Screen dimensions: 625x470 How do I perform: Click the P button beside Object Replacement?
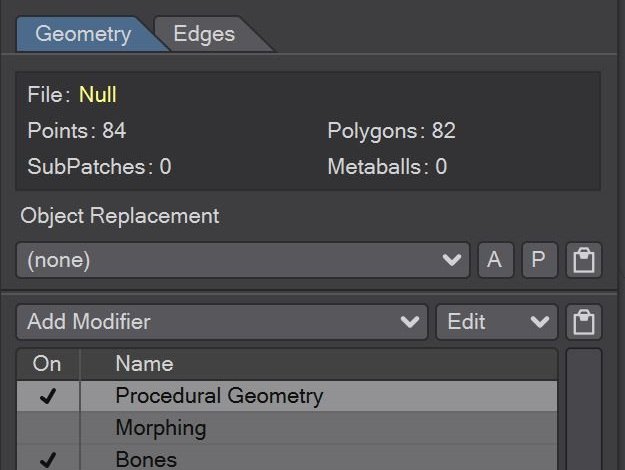click(539, 260)
